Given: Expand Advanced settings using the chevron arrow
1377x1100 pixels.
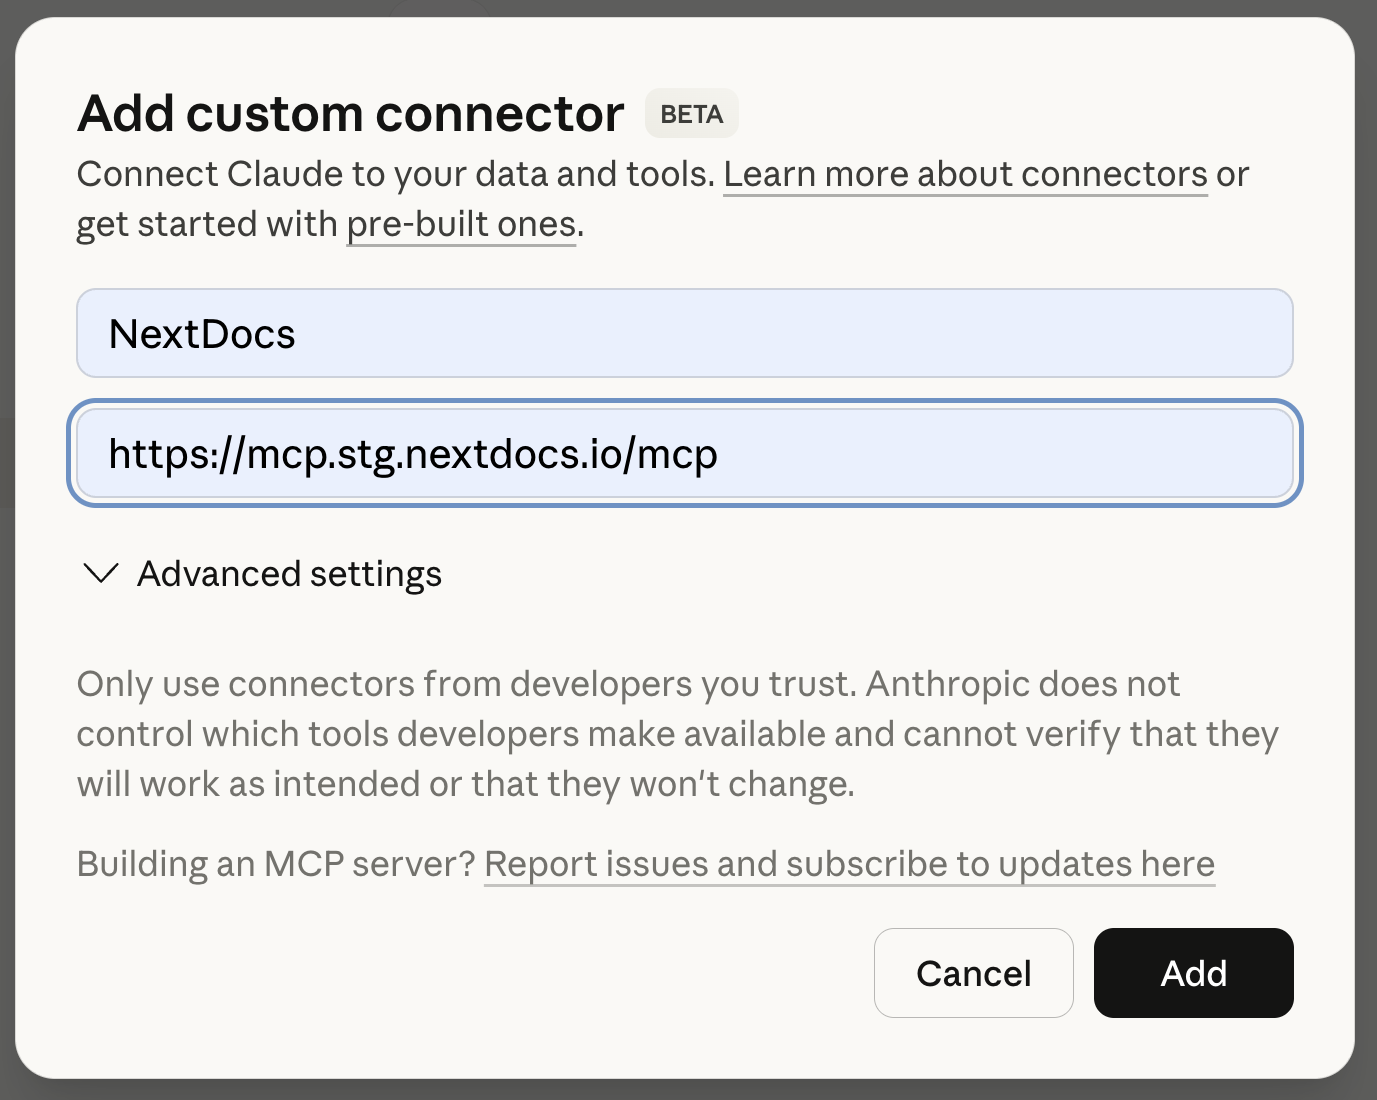Looking at the screenshot, I should tap(101, 574).
